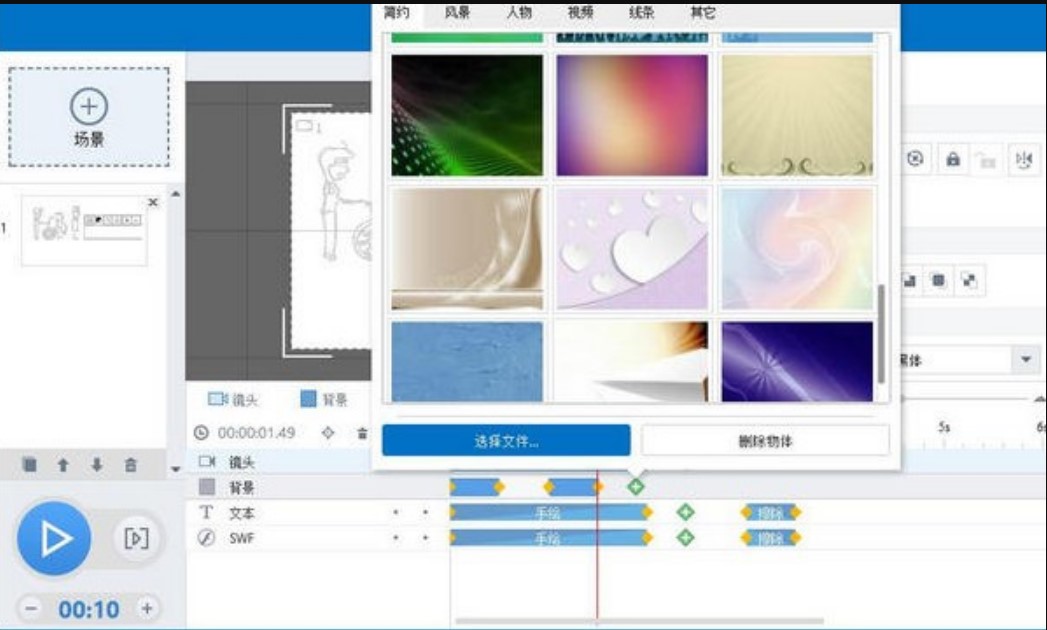Click the scene list scroll-up arrow
Image resolution: width=1047 pixels, height=630 pixels.
[175, 194]
